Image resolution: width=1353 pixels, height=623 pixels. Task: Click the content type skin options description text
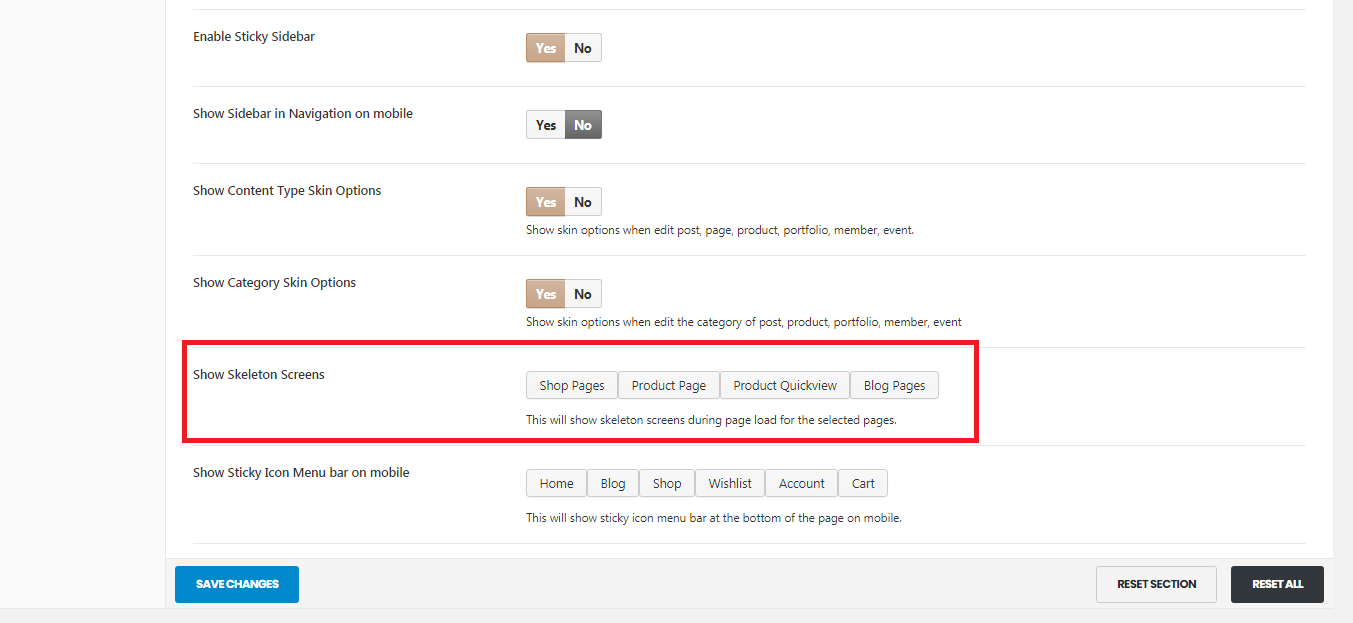pyautogui.click(x=720, y=230)
